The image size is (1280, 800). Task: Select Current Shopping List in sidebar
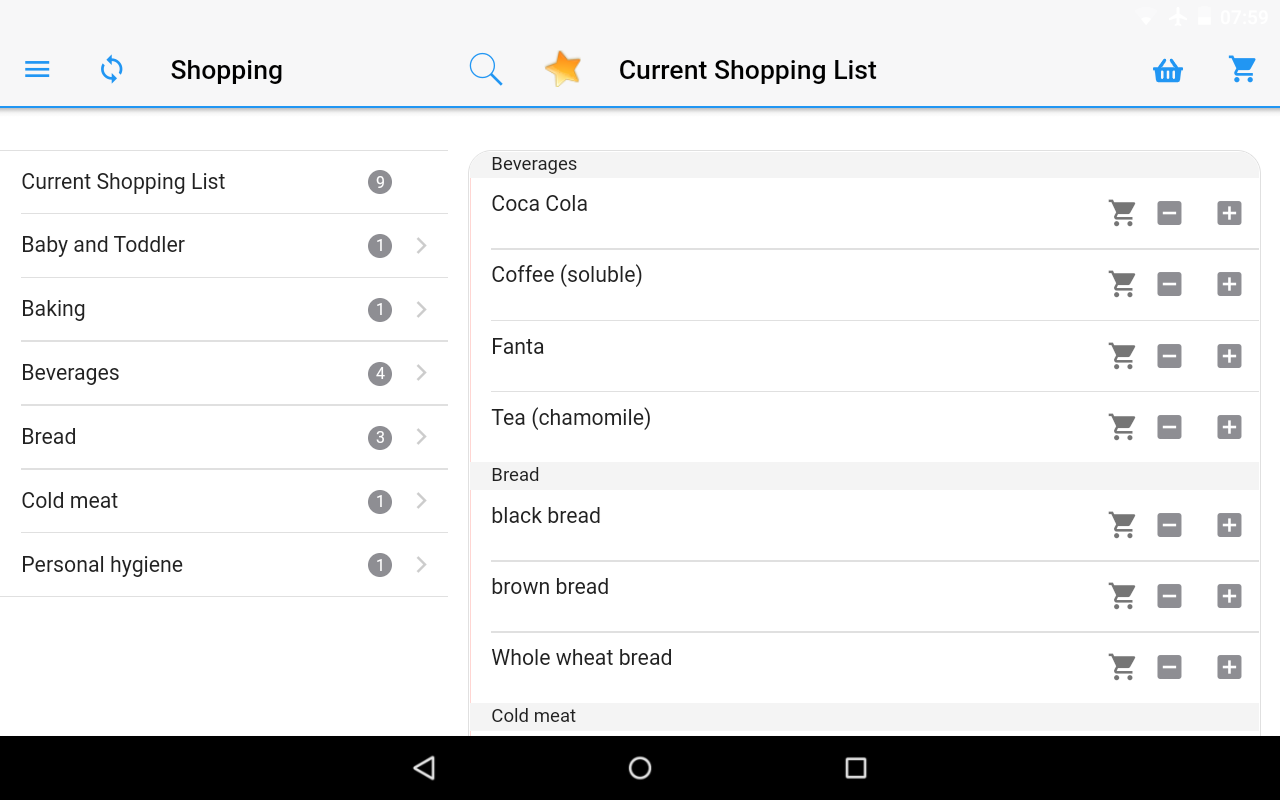point(124,182)
